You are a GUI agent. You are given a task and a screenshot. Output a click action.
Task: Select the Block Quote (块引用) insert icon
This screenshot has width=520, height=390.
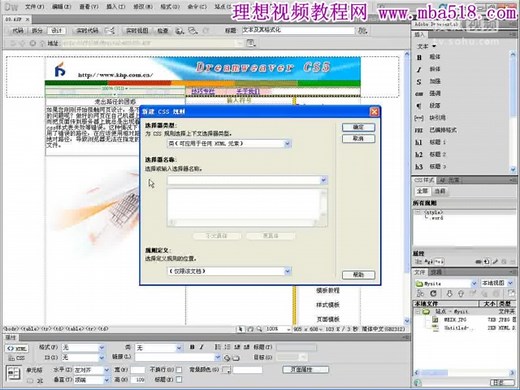click(x=419, y=118)
